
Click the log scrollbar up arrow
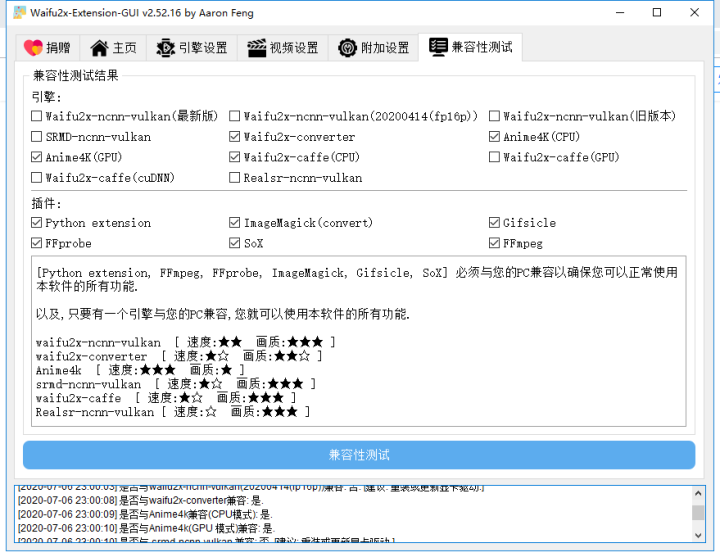698,494
